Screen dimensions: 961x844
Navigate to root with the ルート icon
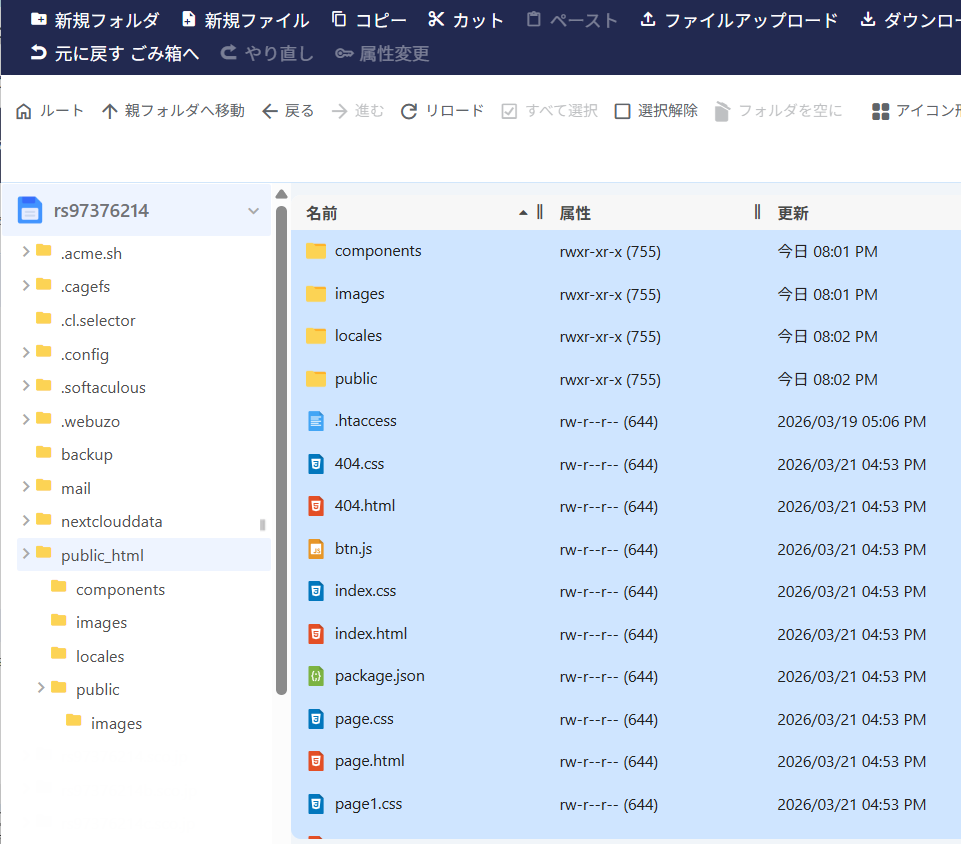49,110
